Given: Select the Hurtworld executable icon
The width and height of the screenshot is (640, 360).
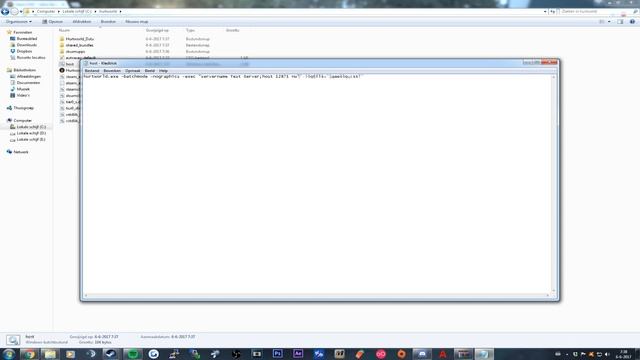Looking at the screenshot, I should pyautogui.click(x=62, y=70).
